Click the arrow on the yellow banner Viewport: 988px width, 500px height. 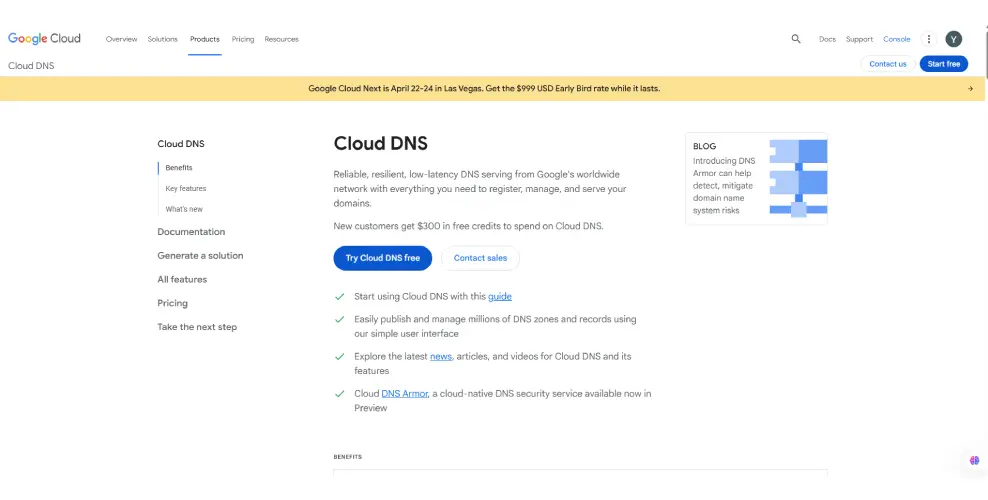point(970,88)
